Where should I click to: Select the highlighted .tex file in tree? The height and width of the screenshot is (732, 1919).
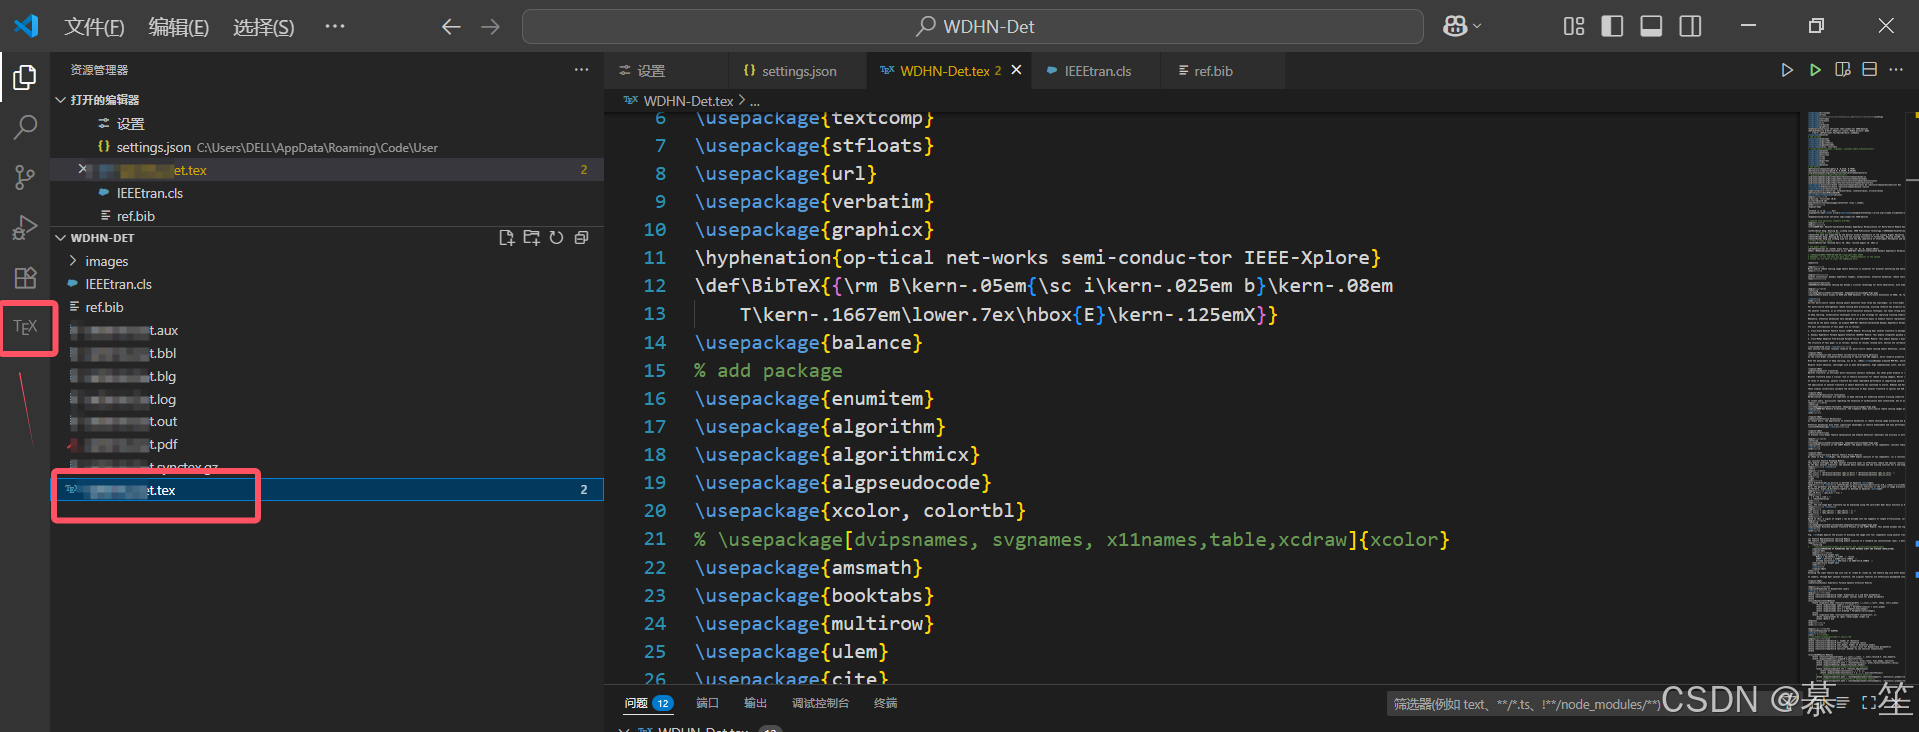(327, 490)
